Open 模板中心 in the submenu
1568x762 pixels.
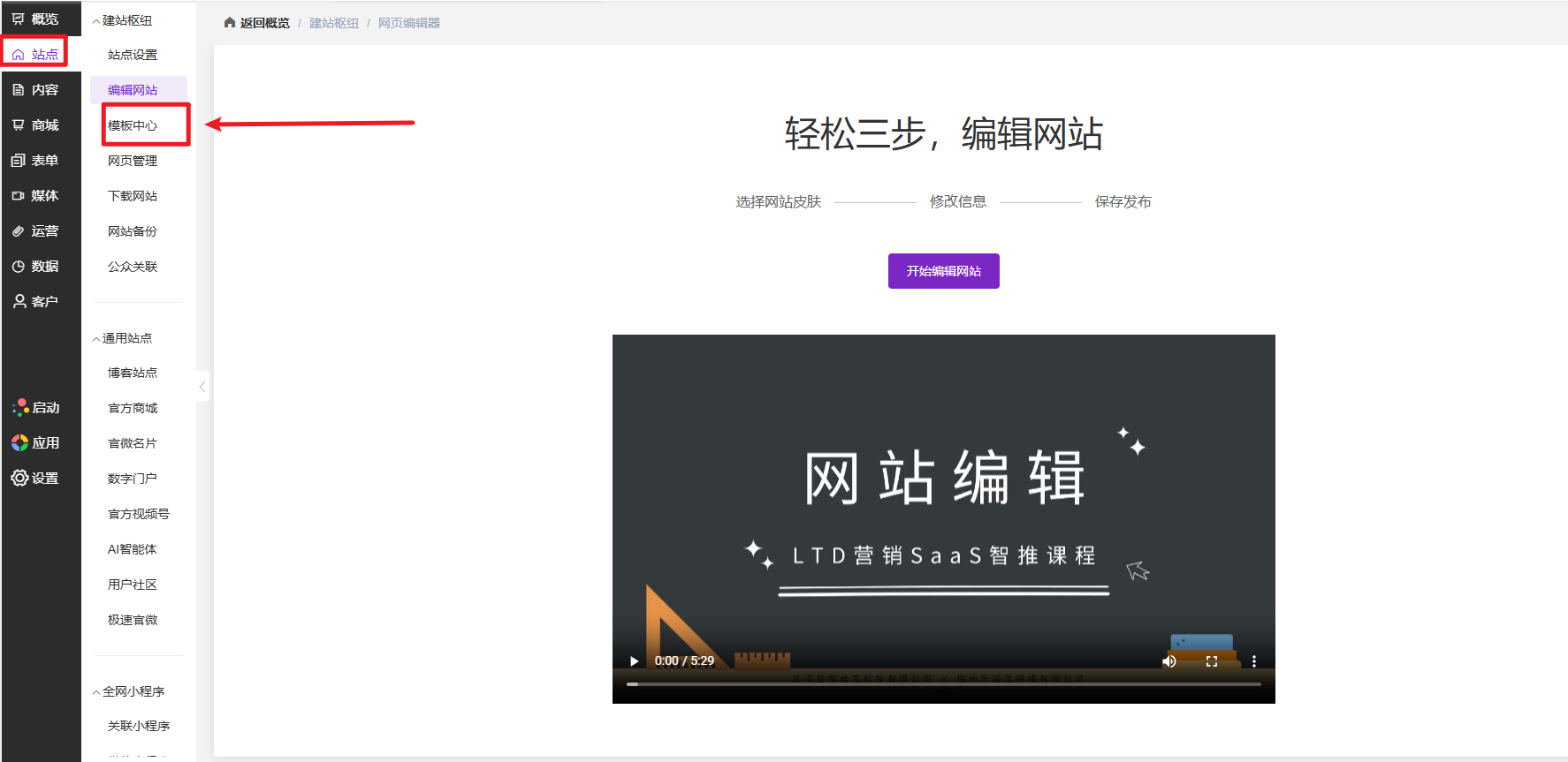coord(133,126)
